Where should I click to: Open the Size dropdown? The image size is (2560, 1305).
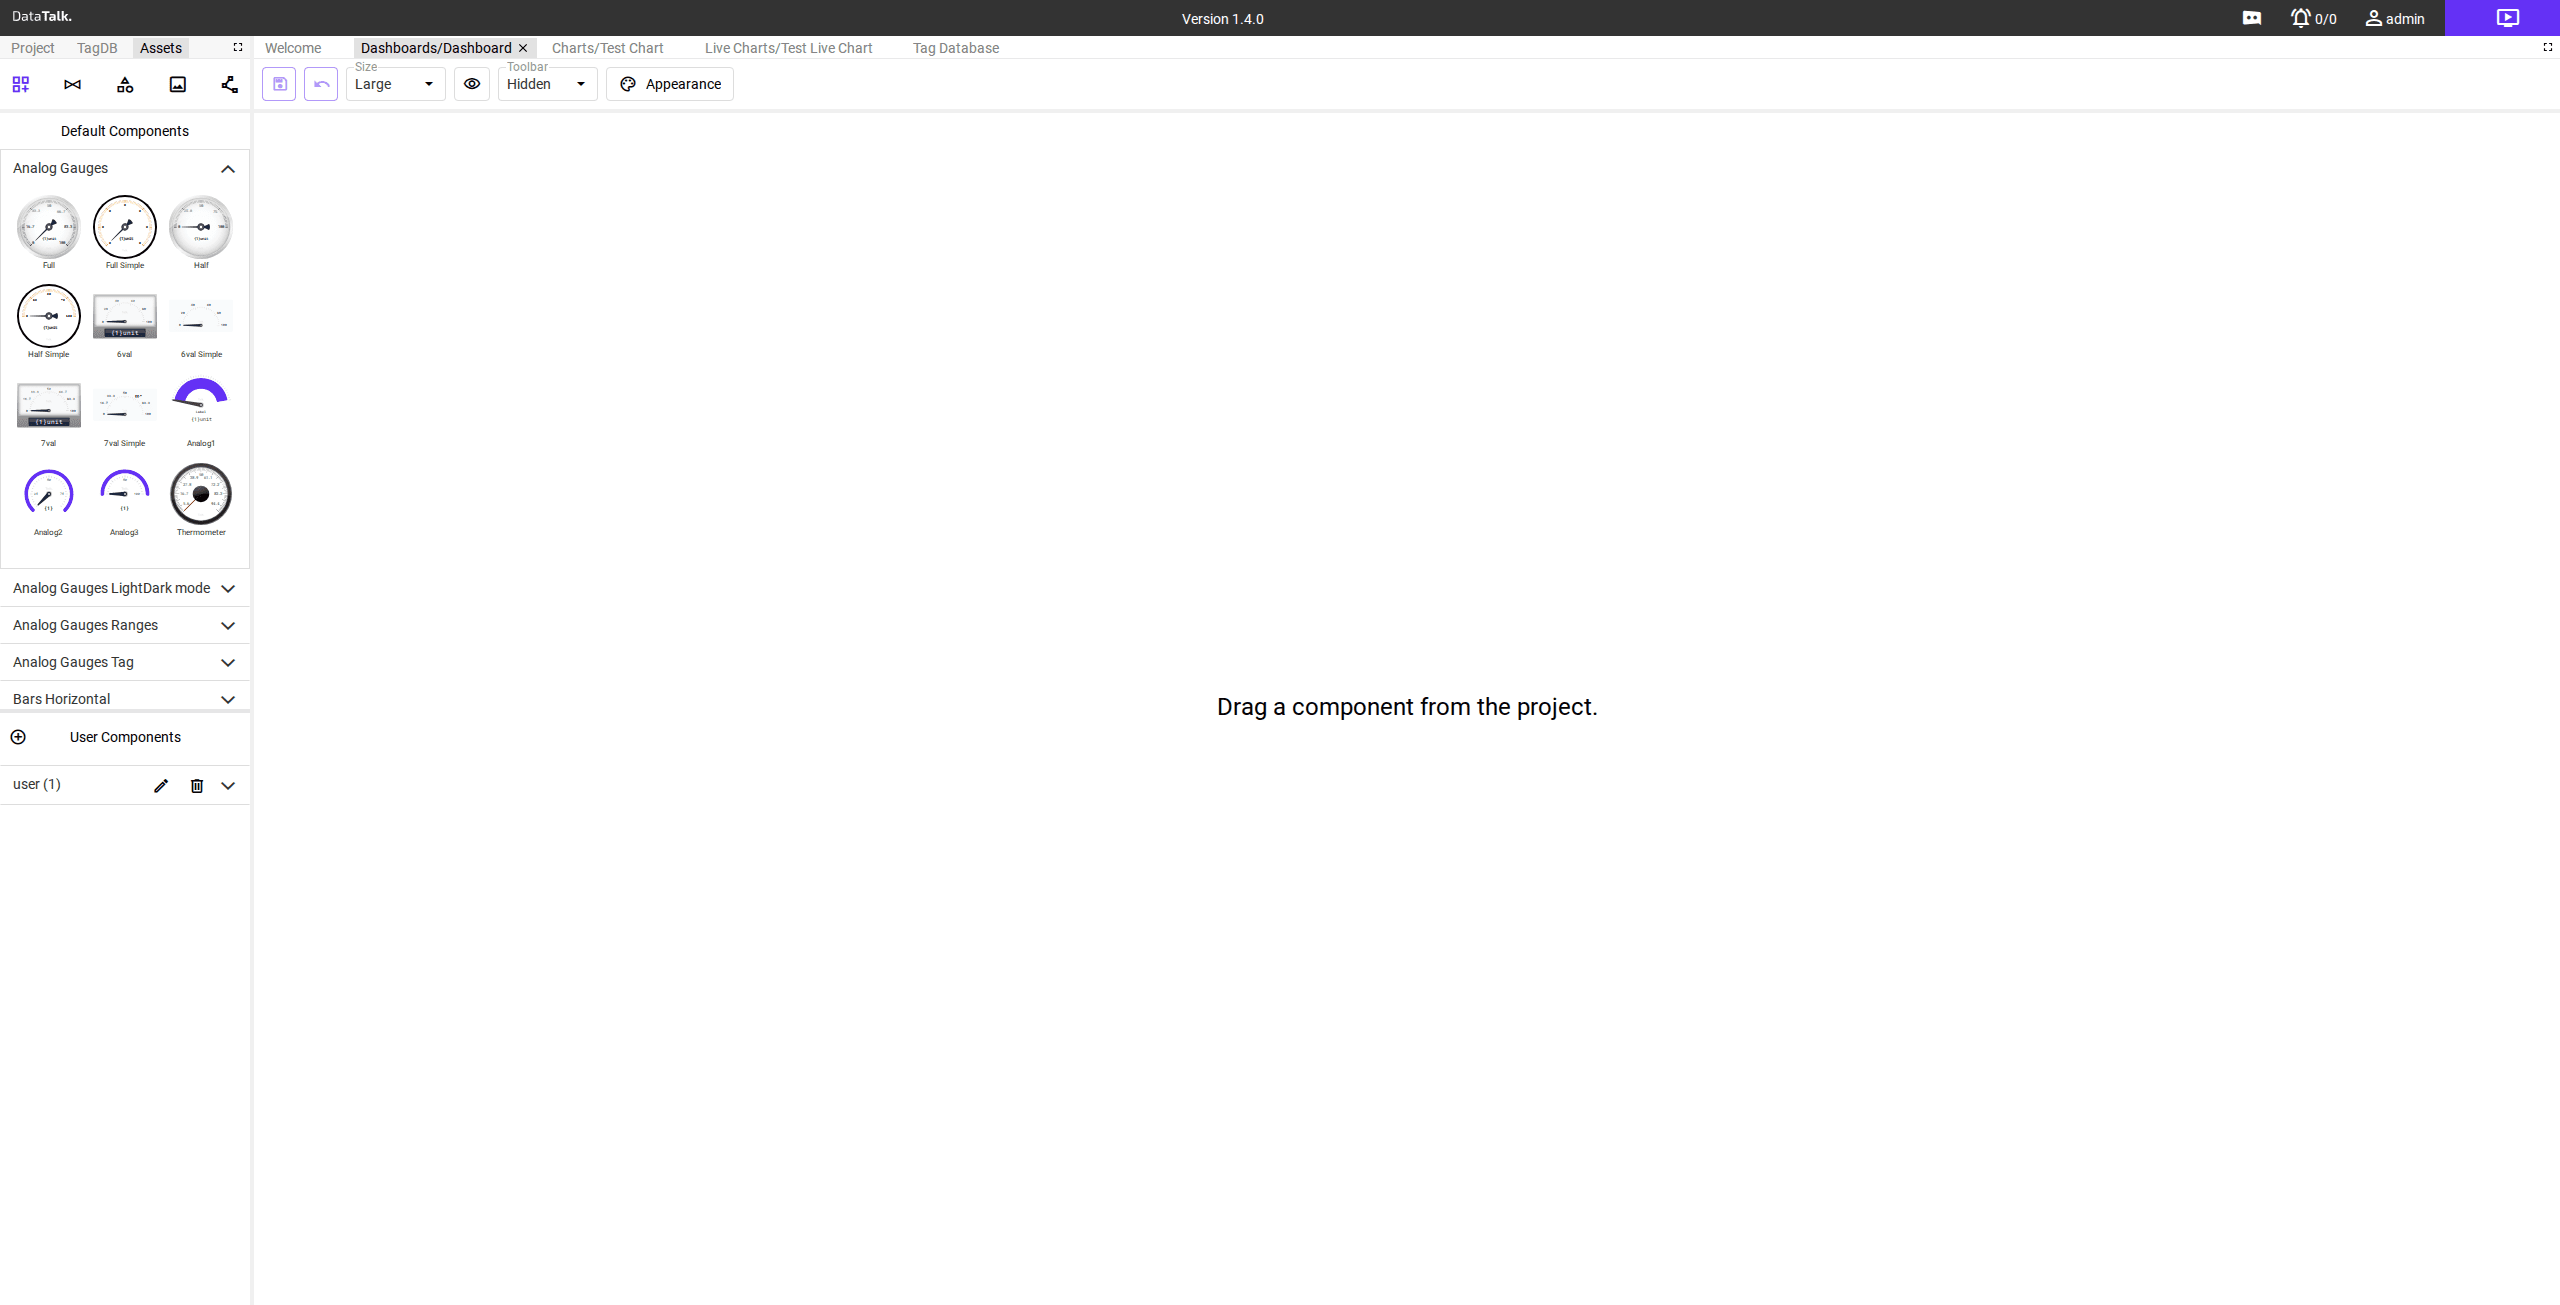[x=396, y=84]
